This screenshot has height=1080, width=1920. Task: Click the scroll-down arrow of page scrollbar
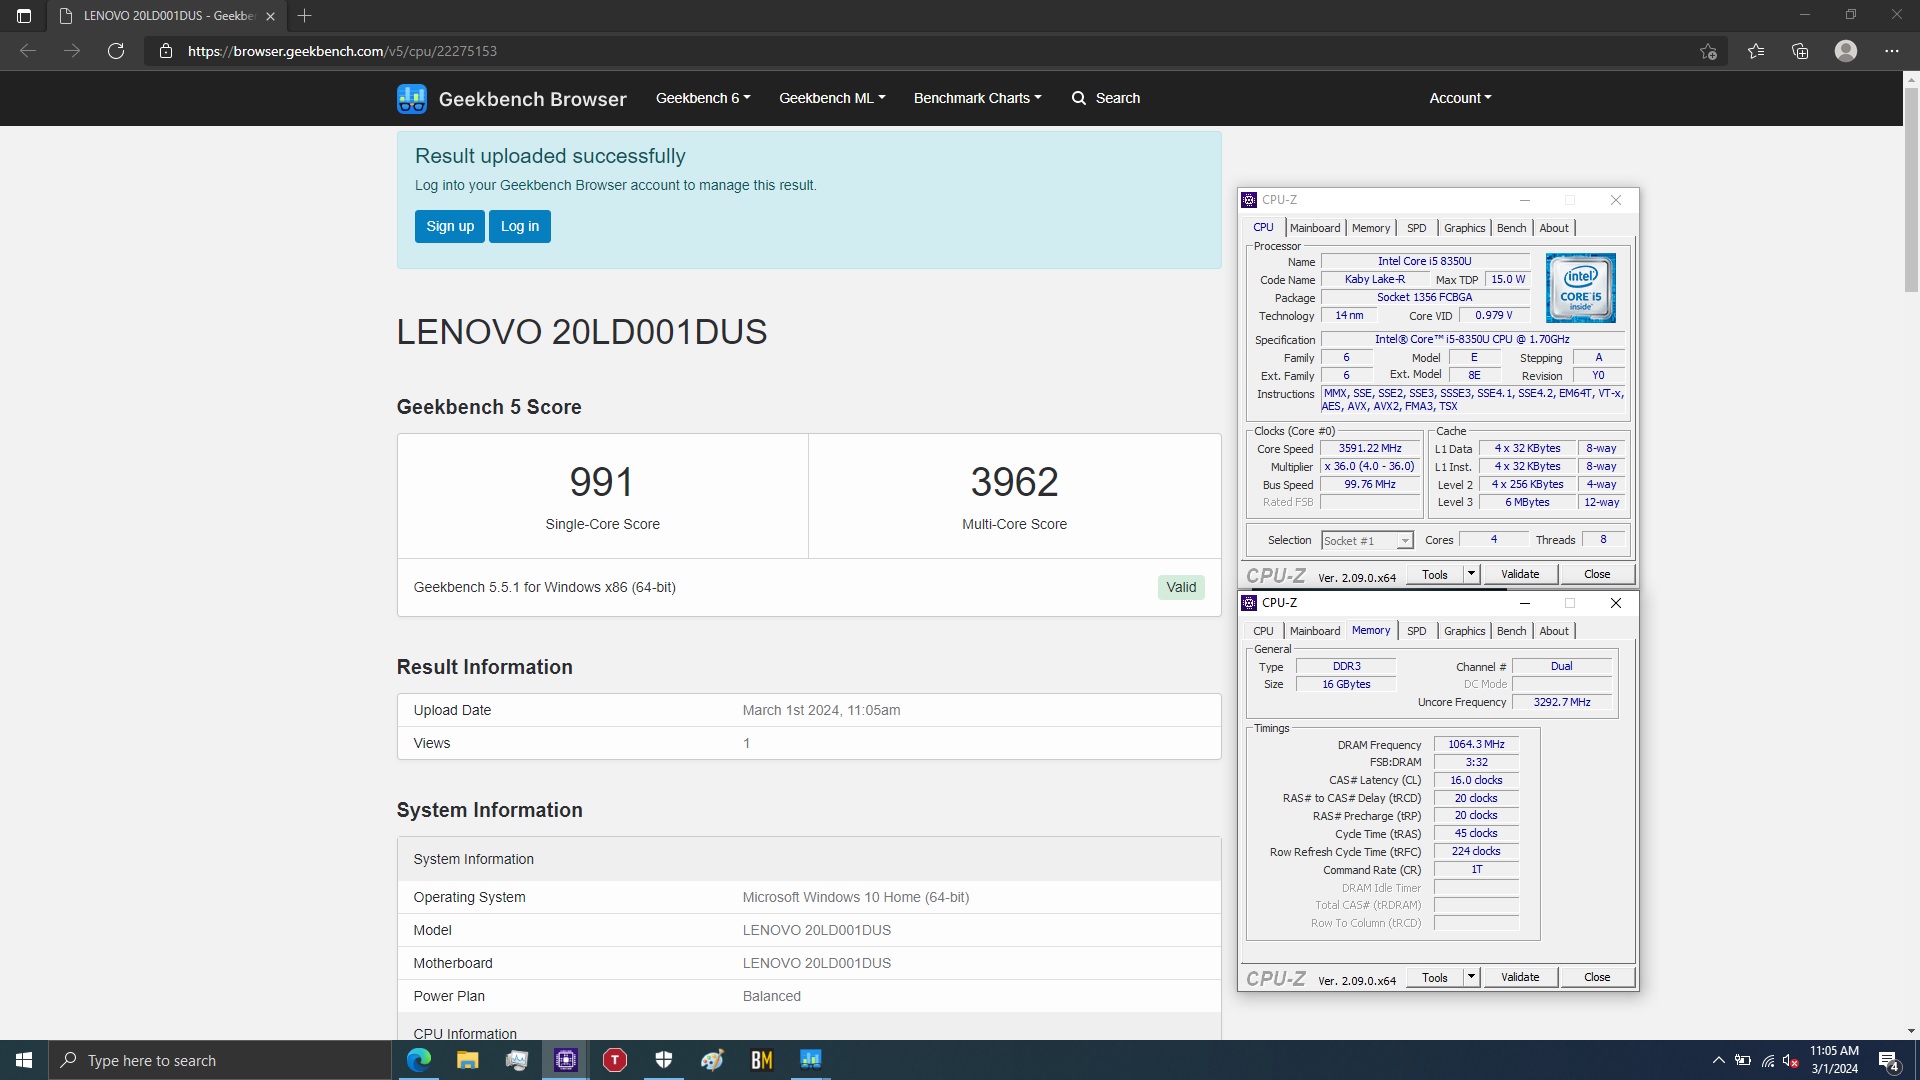[x=1911, y=1031]
